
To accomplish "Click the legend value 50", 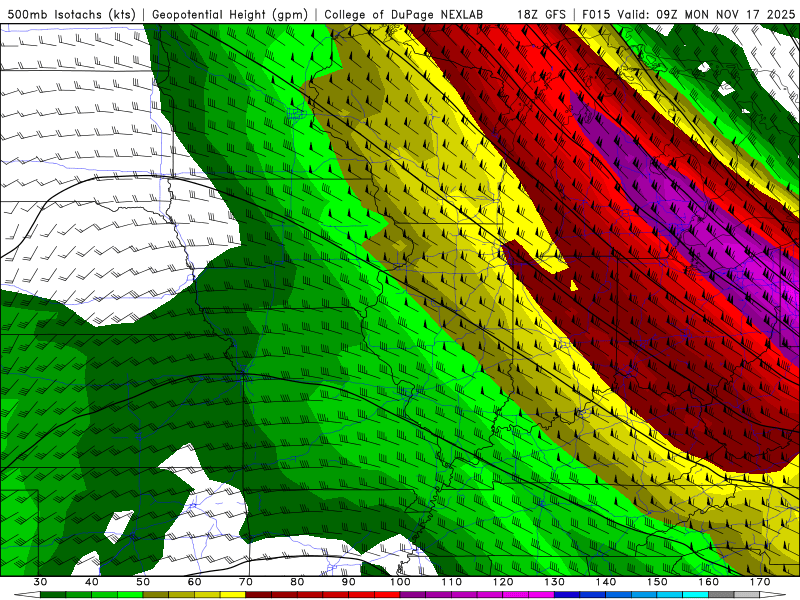I will click(x=143, y=582).
